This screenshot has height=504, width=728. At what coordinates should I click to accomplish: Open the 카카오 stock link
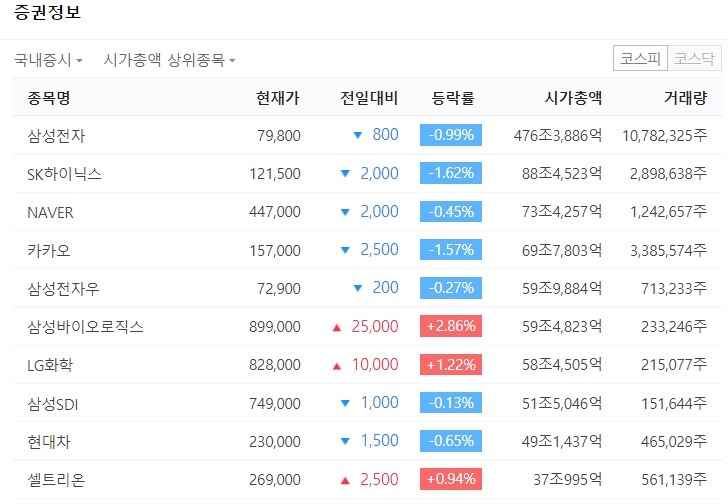[x=49, y=251]
